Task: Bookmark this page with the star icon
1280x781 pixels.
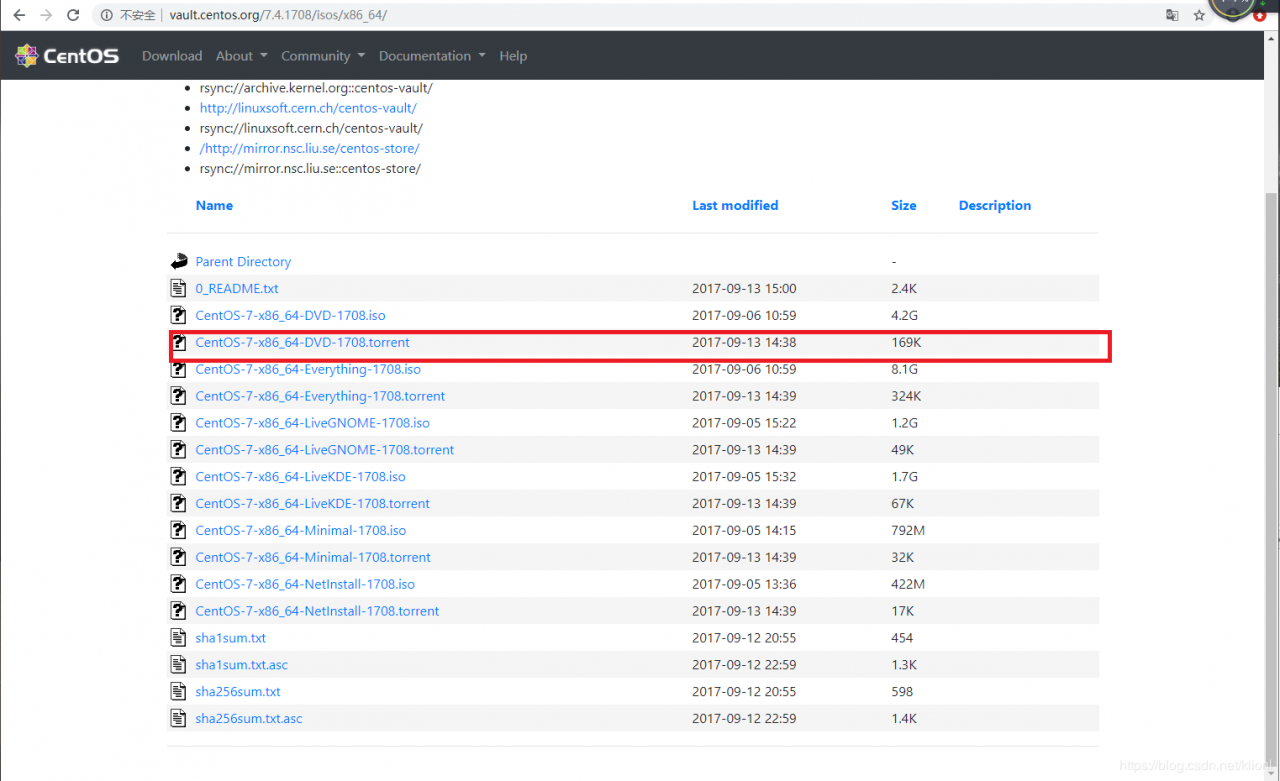Action: 1199,15
